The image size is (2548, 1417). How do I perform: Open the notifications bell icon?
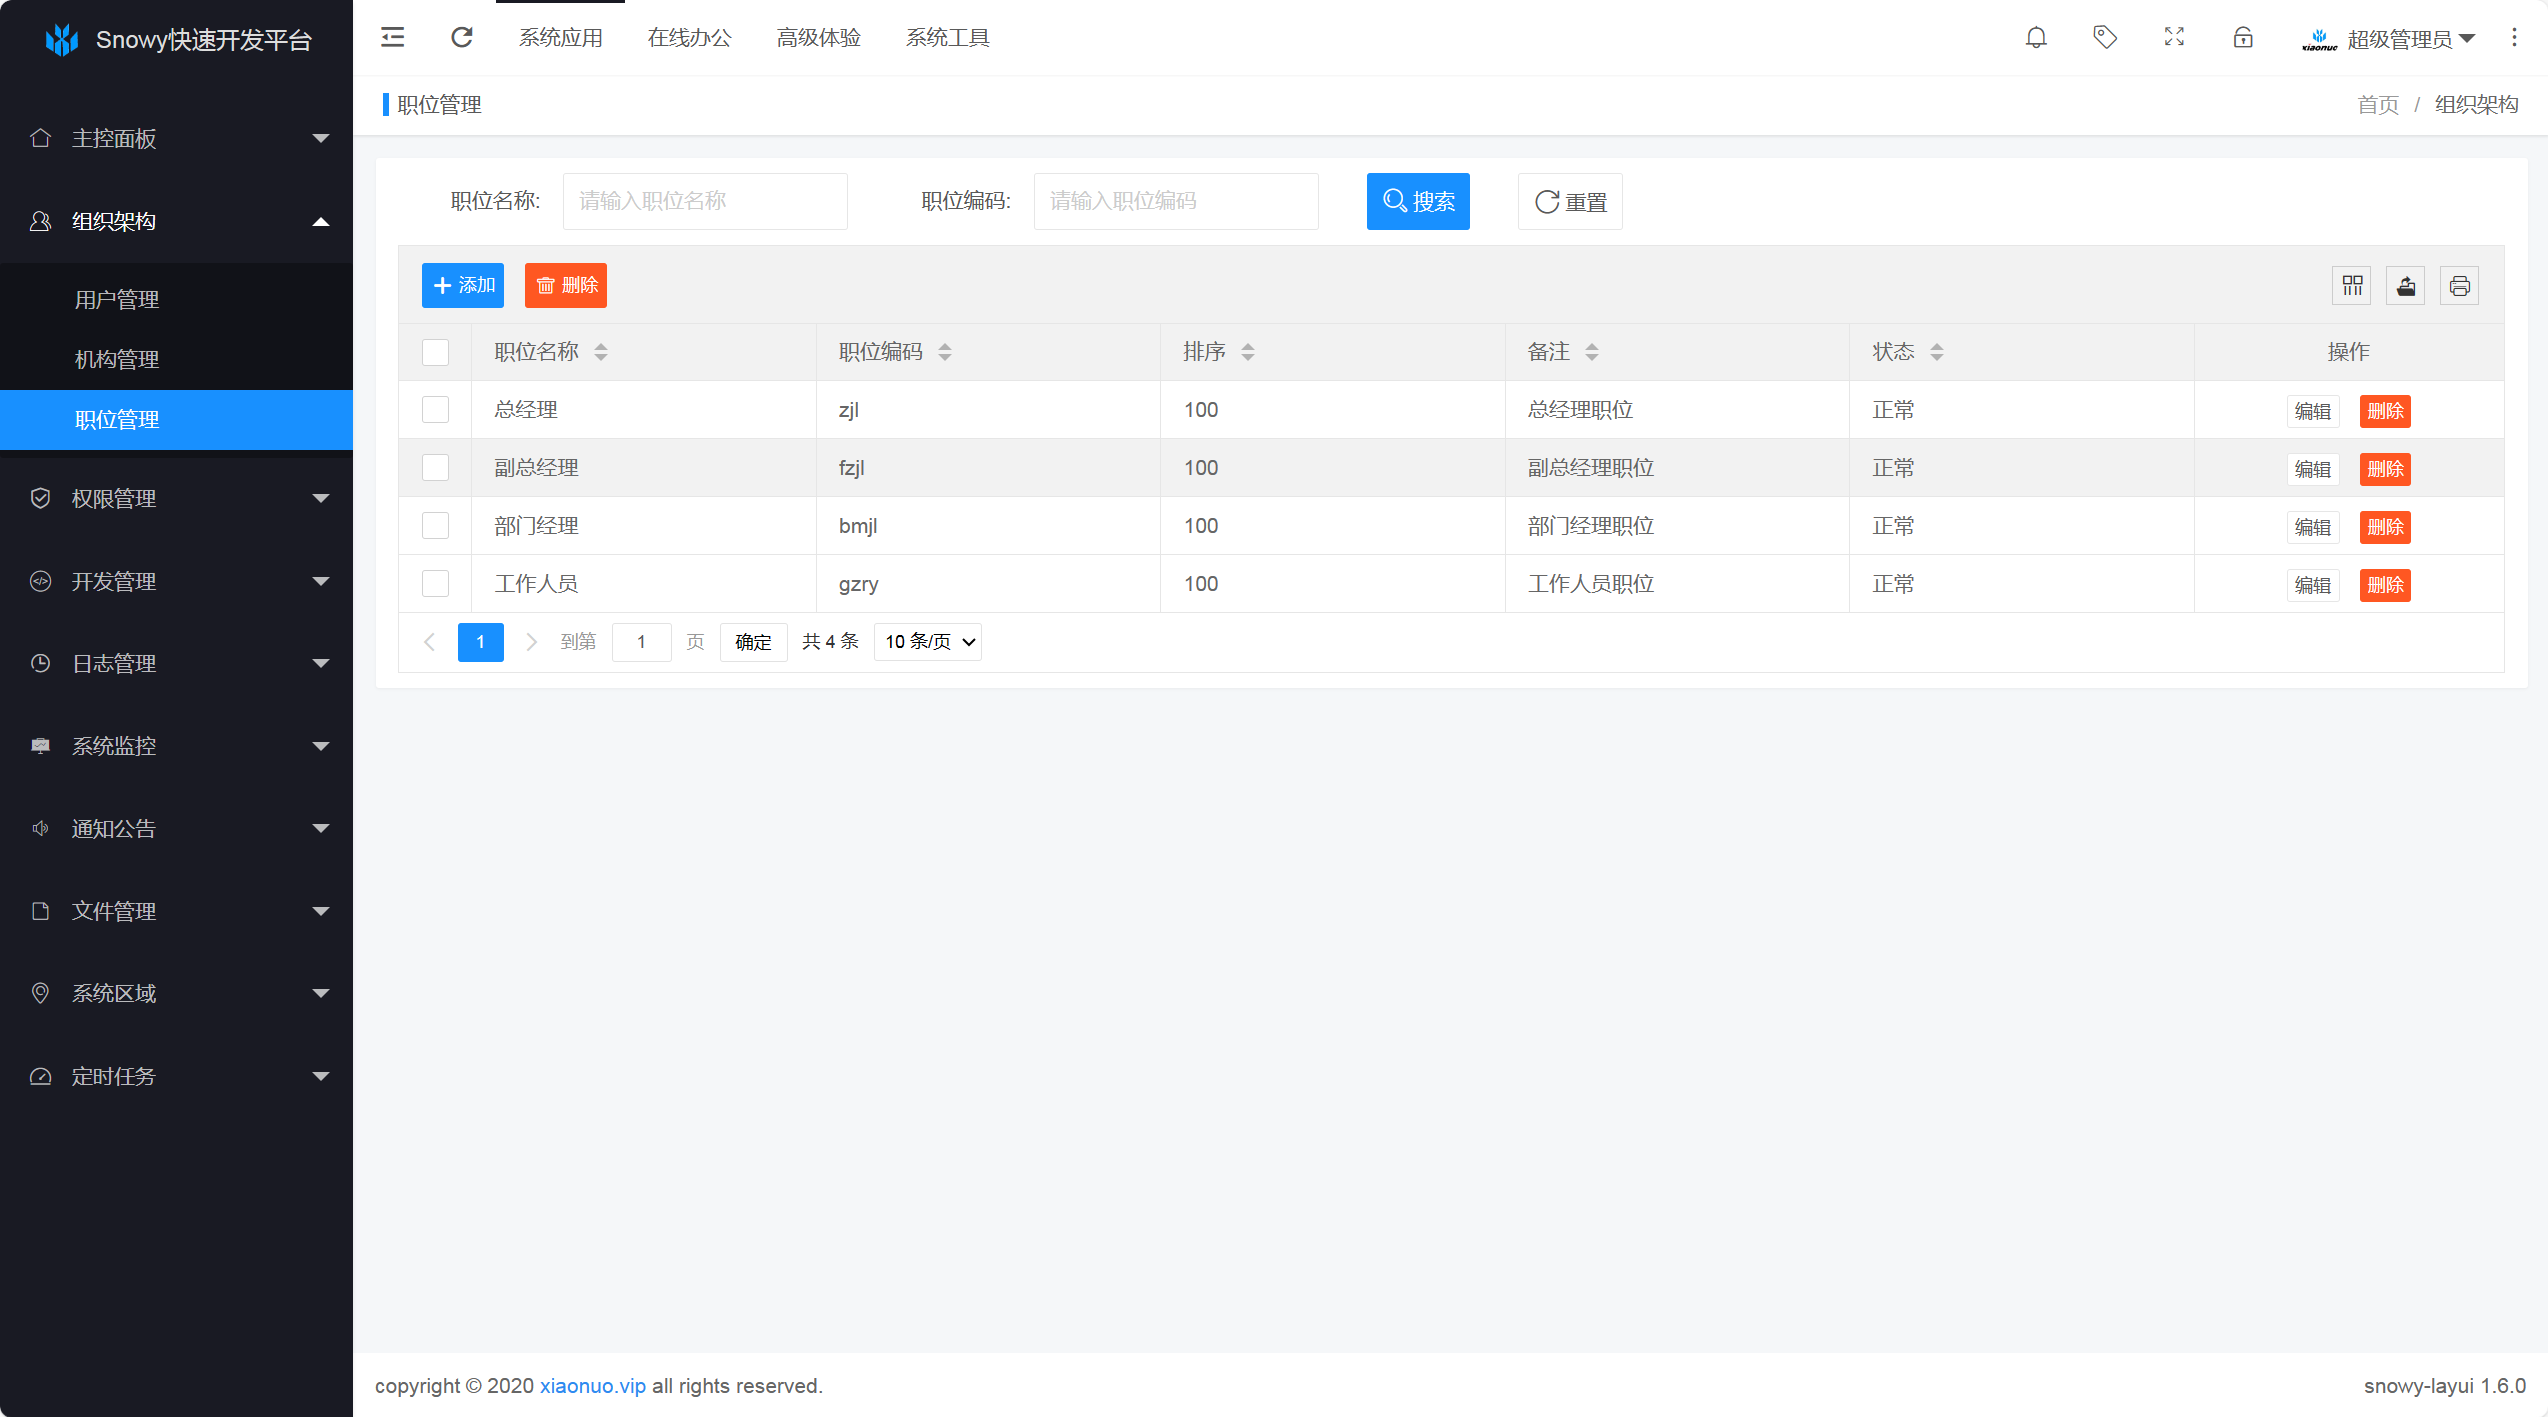pyautogui.click(x=2036, y=38)
